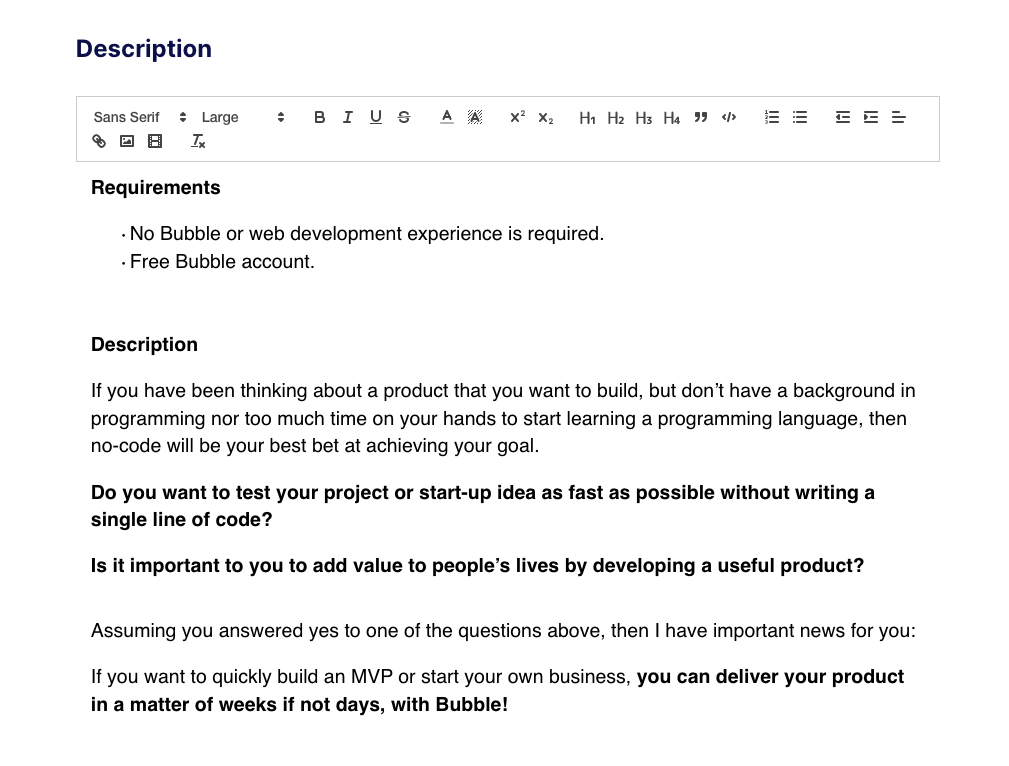Click the blue Description section title

[x=143, y=49]
